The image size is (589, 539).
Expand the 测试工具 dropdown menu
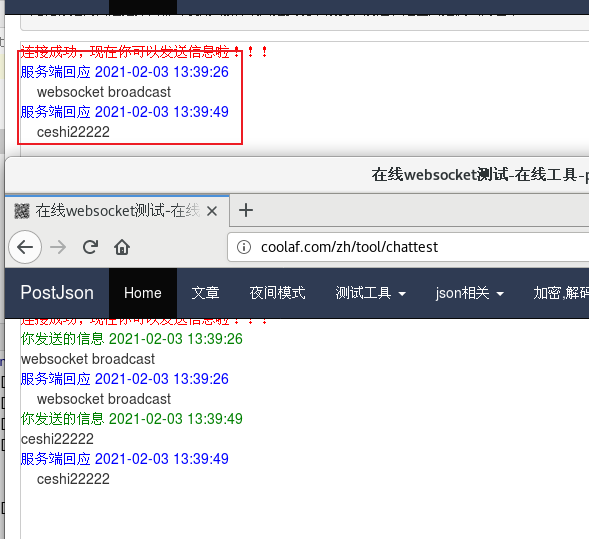[370, 293]
